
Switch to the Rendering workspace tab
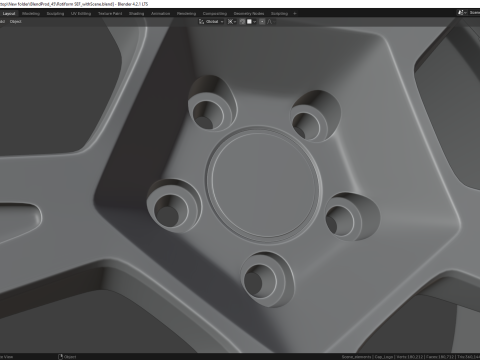tap(186, 14)
